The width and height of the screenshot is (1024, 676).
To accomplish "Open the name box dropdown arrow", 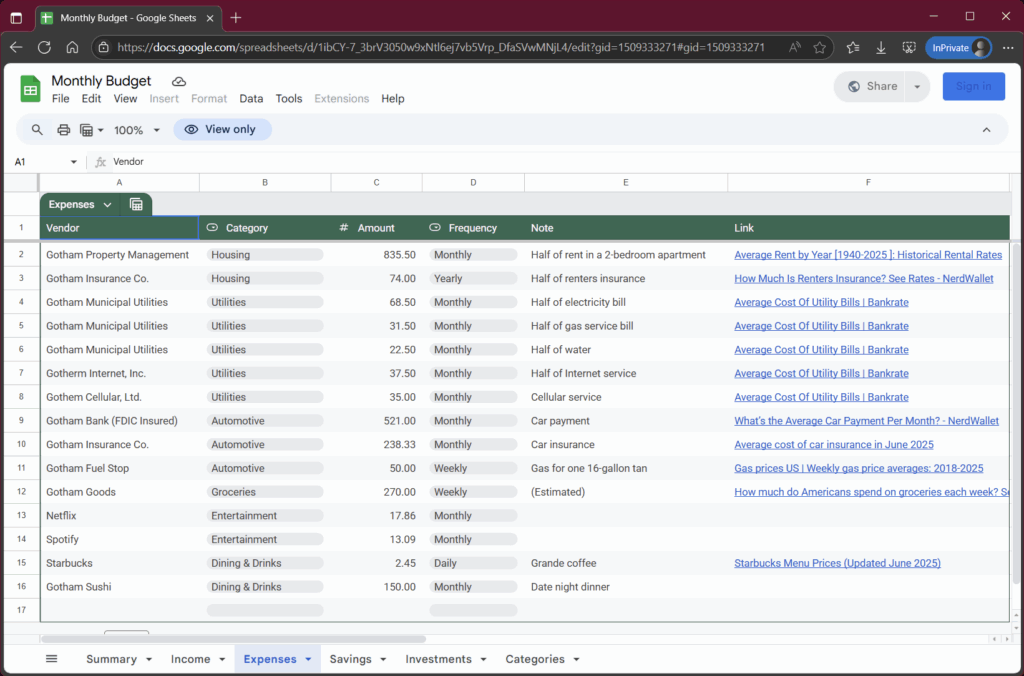I will pos(73,162).
